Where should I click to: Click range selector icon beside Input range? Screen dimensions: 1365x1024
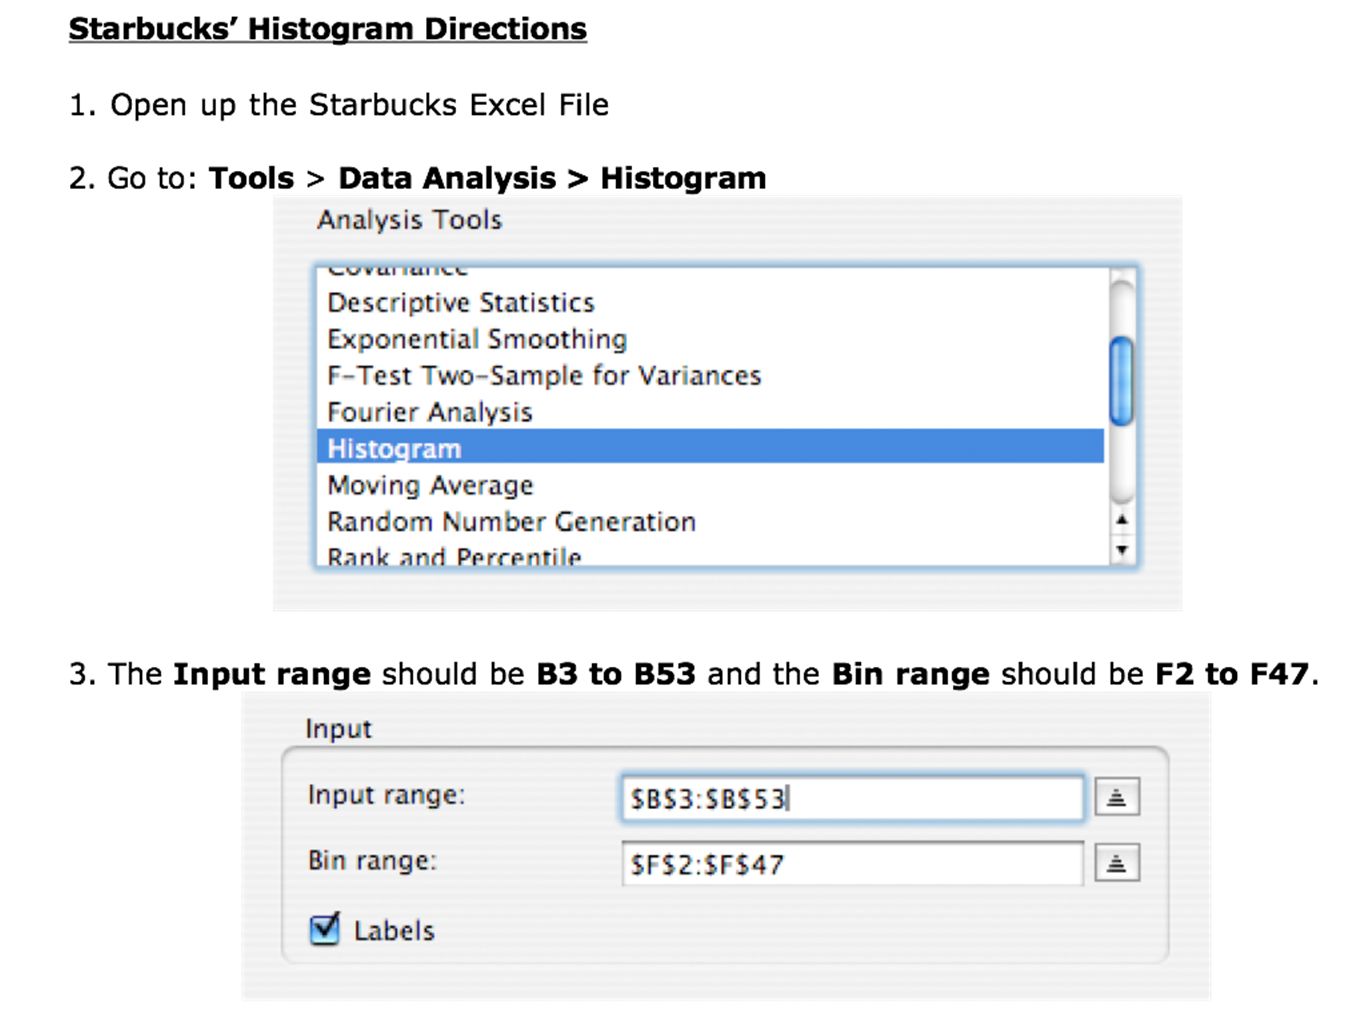coord(1117,798)
